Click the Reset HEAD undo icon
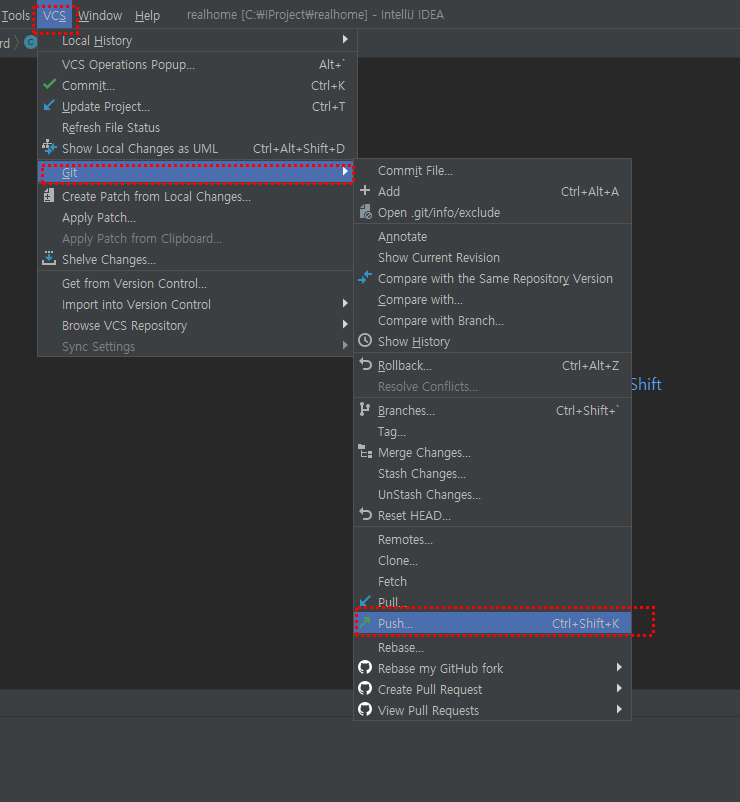Image resolution: width=740 pixels, height=802 pixels. [x=365, y=514]
